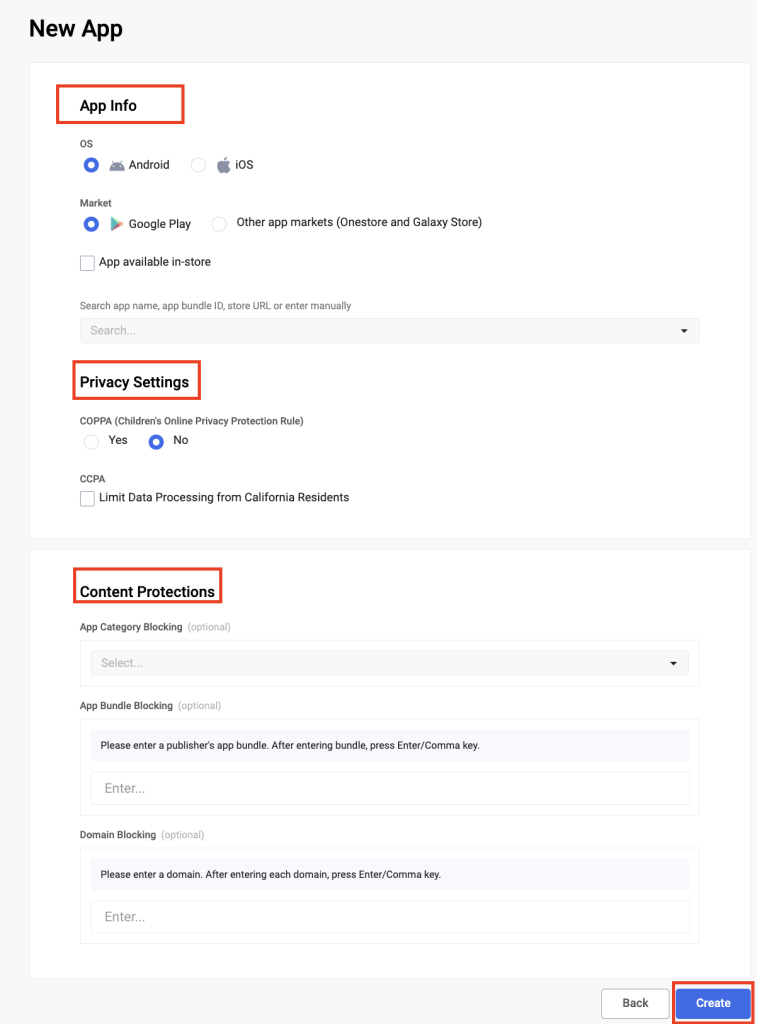Open the app search dropdown
Viewport: 757px width, 1024px height.
pyautogui.click(x=389, y=330)
